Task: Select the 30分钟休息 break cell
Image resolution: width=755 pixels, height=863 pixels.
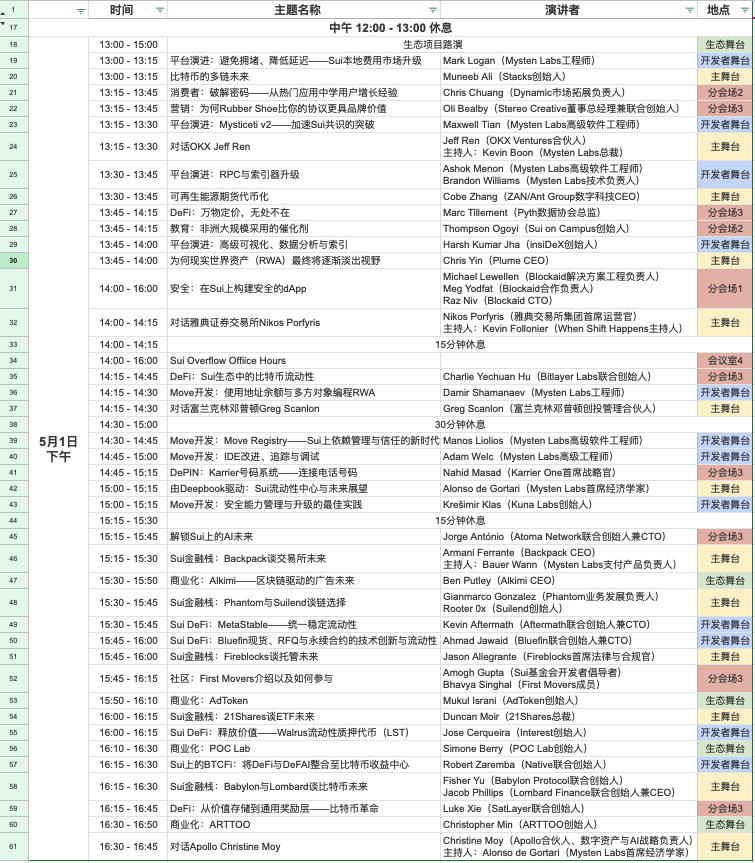Action: [x=460, y=424]
